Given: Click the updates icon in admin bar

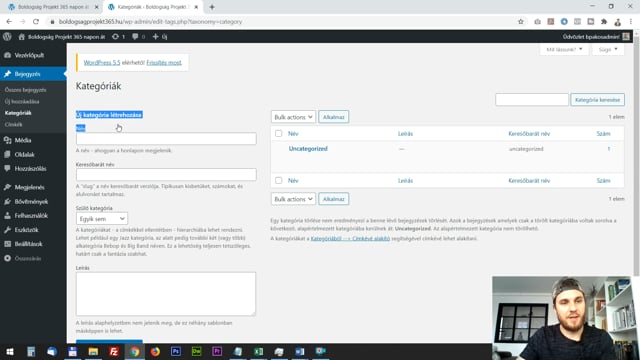Looking at the screenshot, I should (x=116, y=37).
